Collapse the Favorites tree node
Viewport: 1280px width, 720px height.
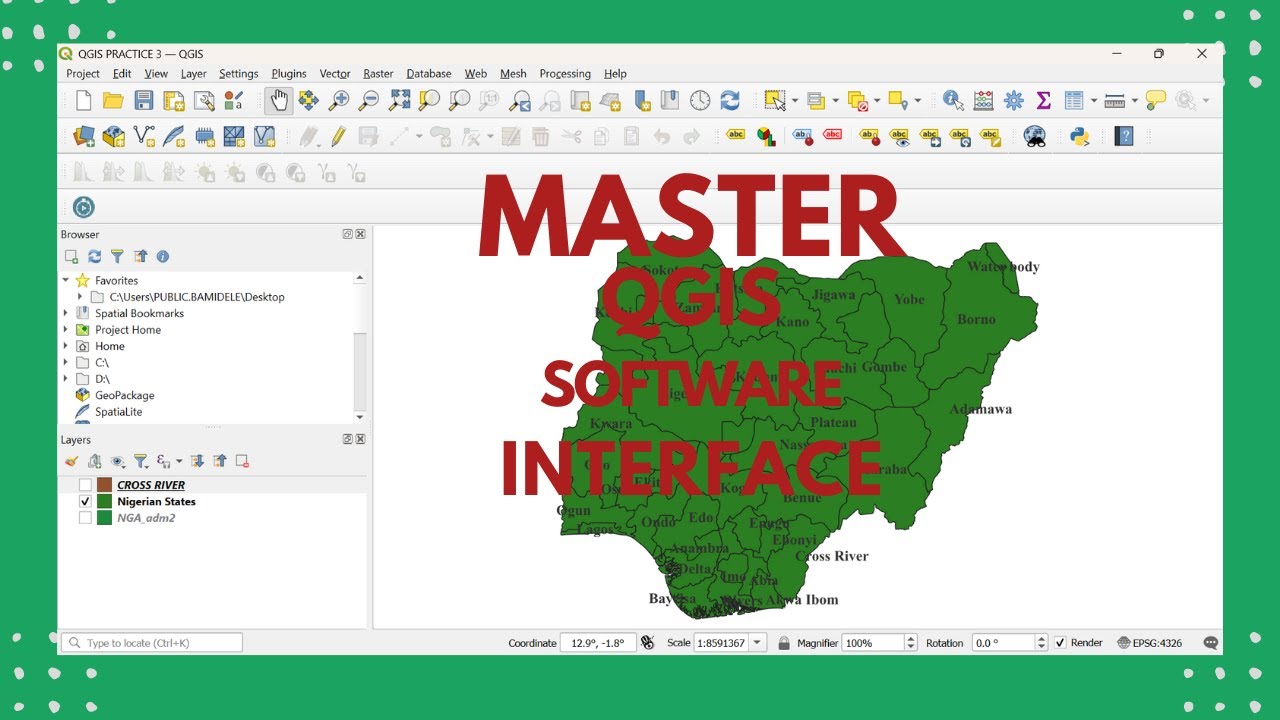[66, 280]
